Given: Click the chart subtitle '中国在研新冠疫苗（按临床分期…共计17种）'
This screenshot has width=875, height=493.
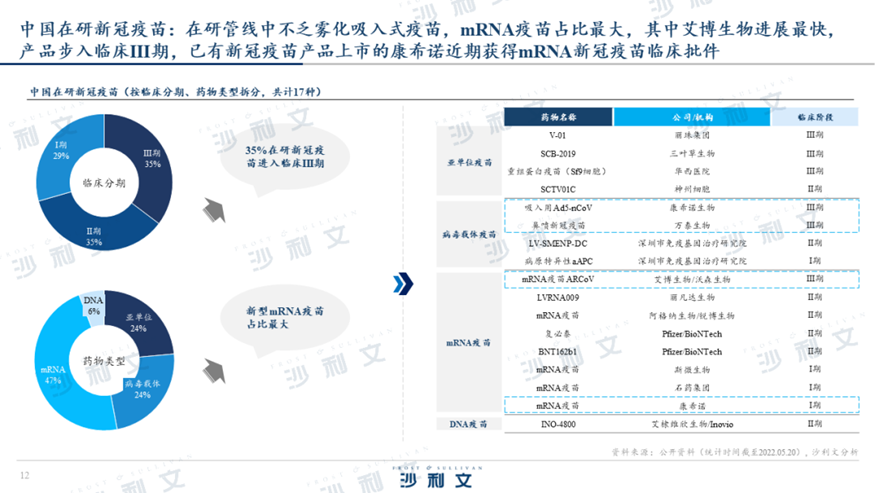Looking at the screenshot, I should [175, 92].
